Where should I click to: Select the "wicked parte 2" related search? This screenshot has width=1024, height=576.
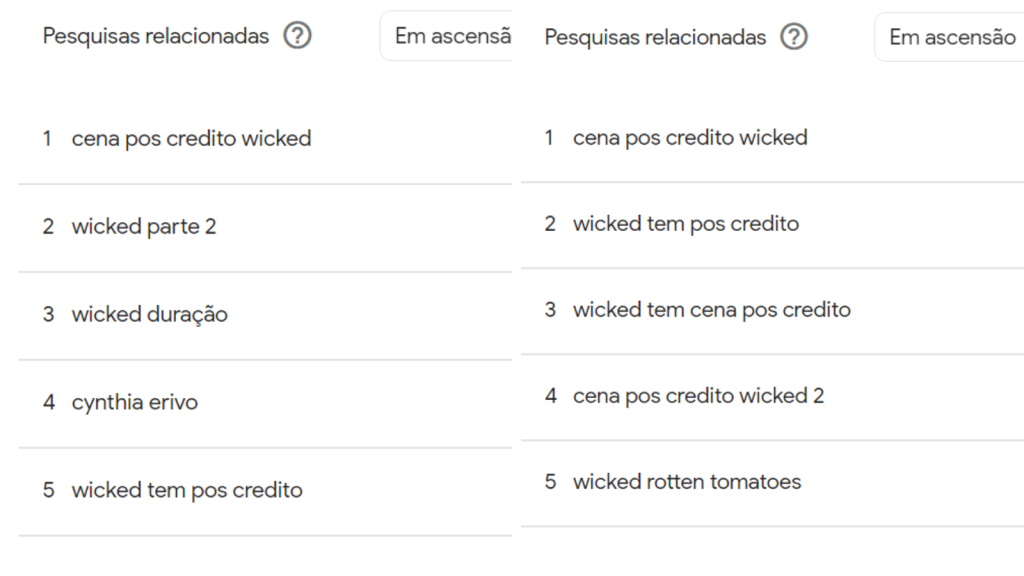[x=143, y=227]
